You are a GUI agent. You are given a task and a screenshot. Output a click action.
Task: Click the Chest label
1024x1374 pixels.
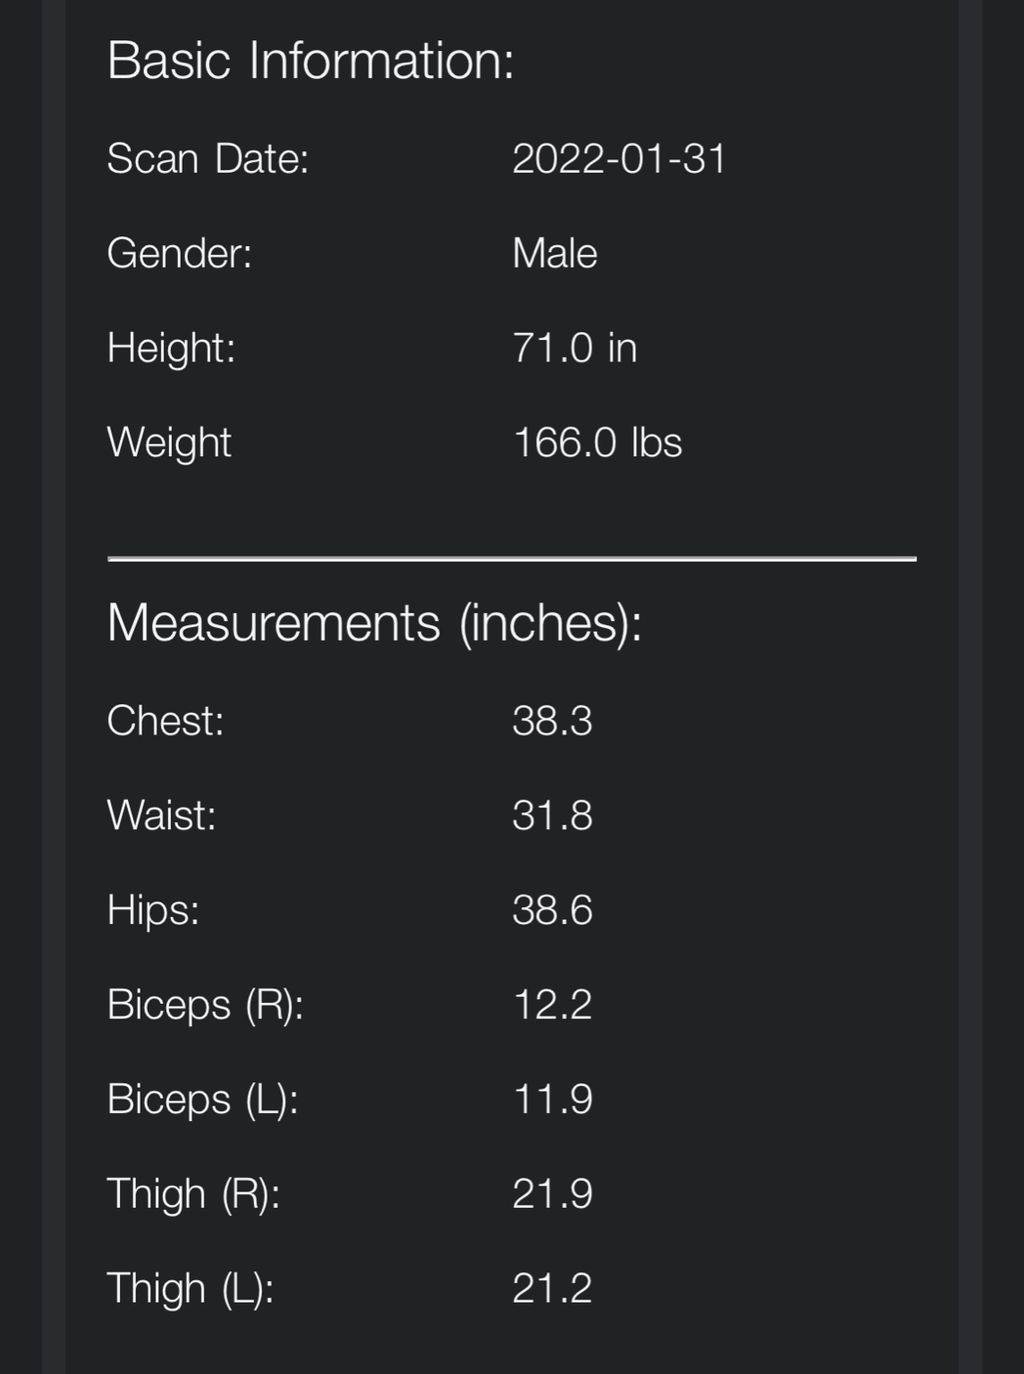(x=165, y=721)
